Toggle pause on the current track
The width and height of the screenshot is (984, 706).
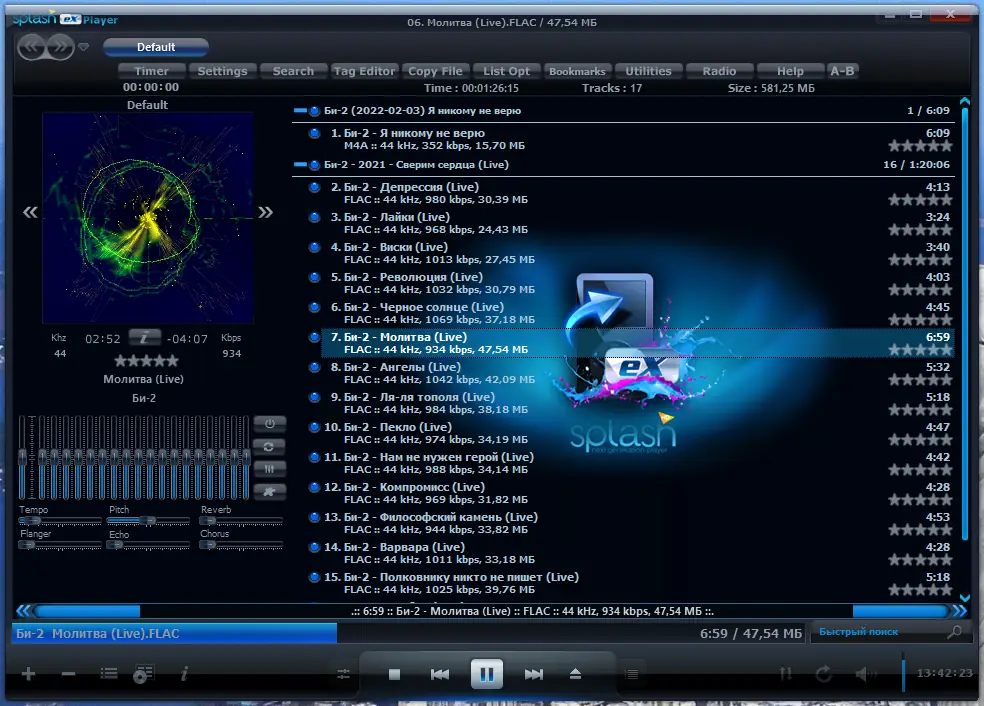pos(487,674)
